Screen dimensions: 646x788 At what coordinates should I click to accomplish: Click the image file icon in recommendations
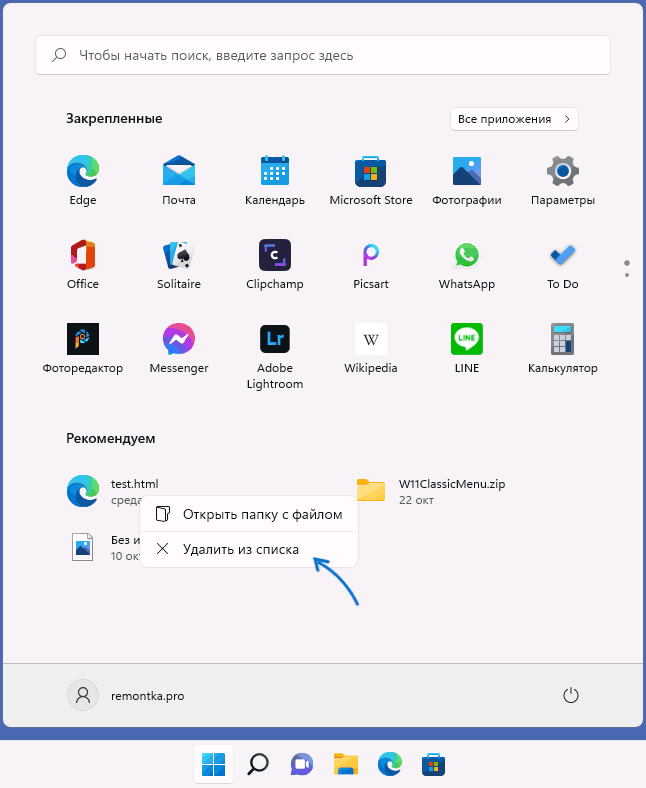(82, 547)
